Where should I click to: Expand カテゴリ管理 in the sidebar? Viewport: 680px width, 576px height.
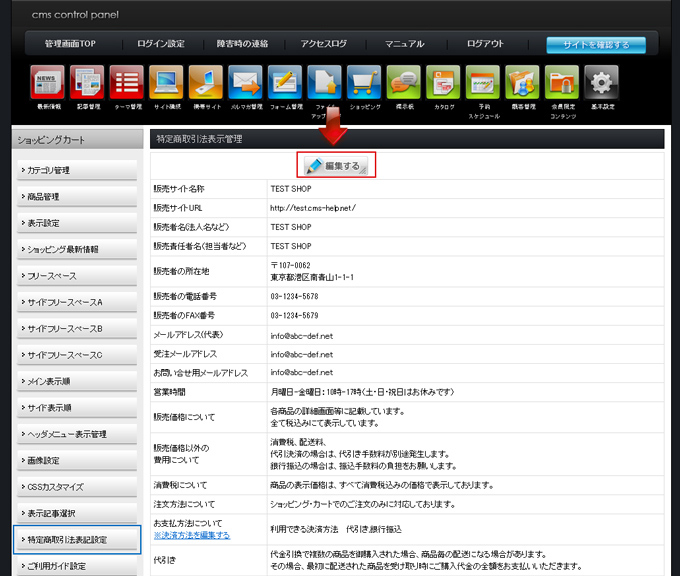coord(75,170)
